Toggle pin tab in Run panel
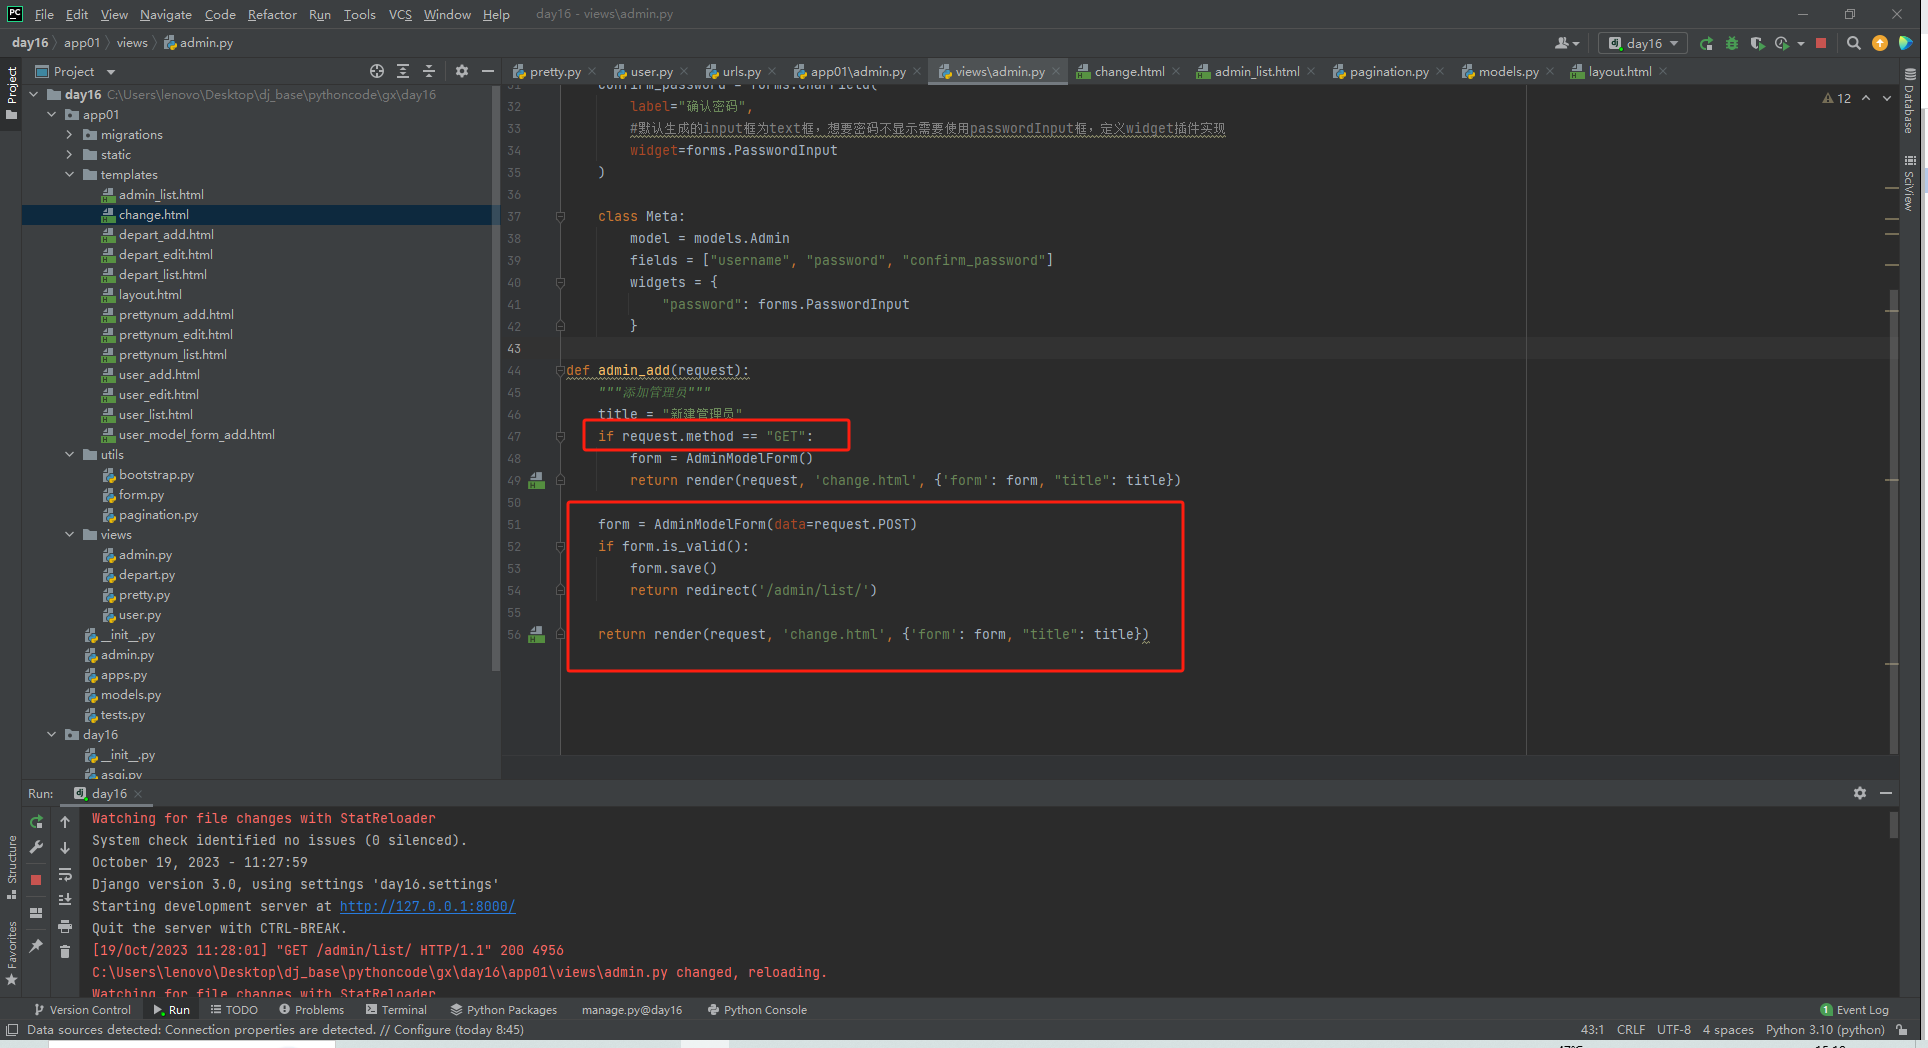Screen dimensions: 1928x1048 pos(36,945)
